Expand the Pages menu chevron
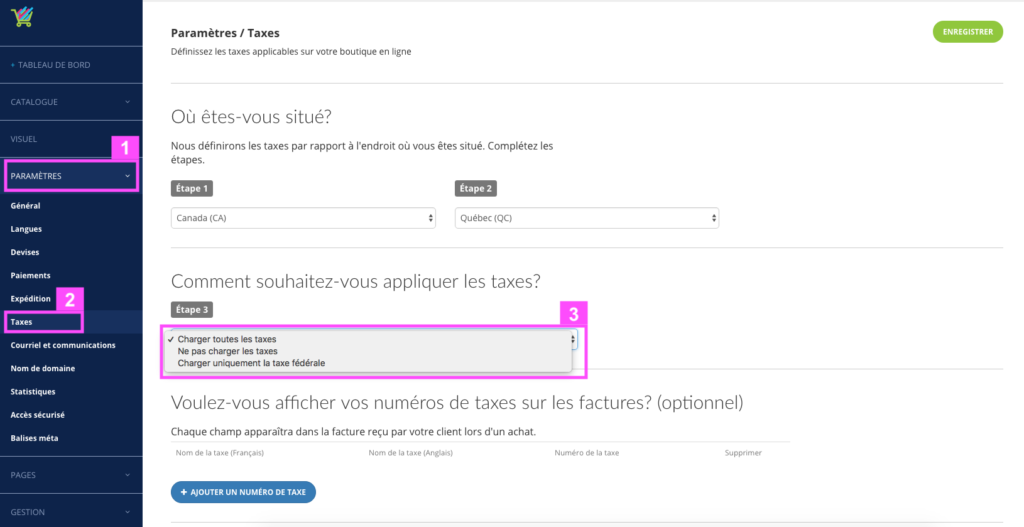Image resolution: width=1024 pixels, height=527 pixels. coord(127,475)
